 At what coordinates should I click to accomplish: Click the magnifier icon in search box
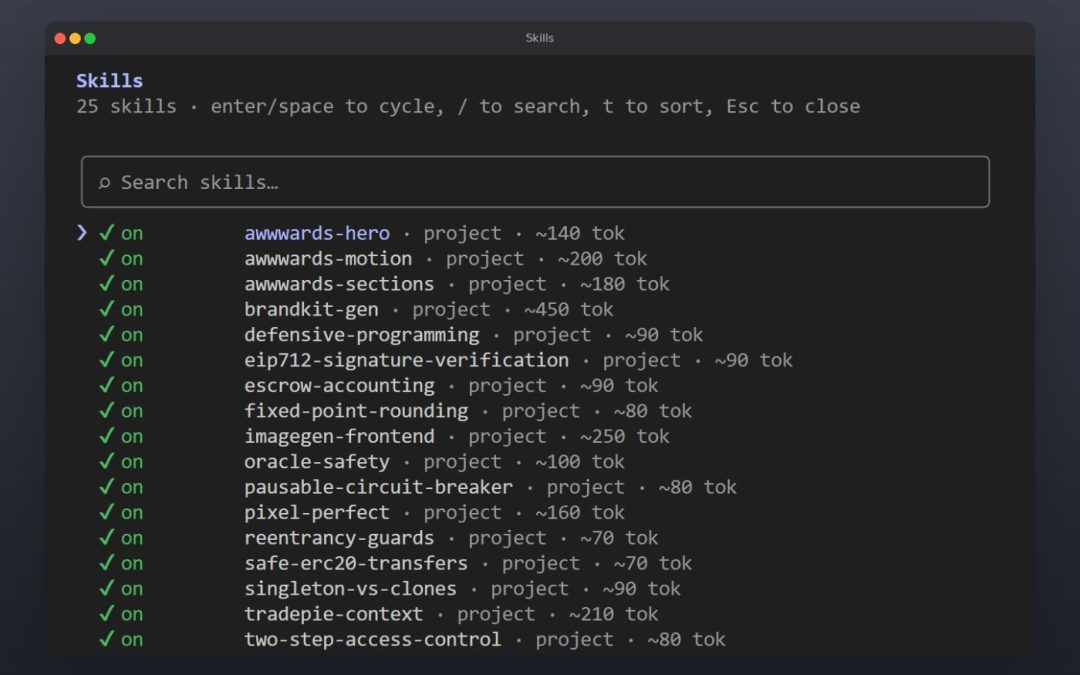tap(104, 183)
